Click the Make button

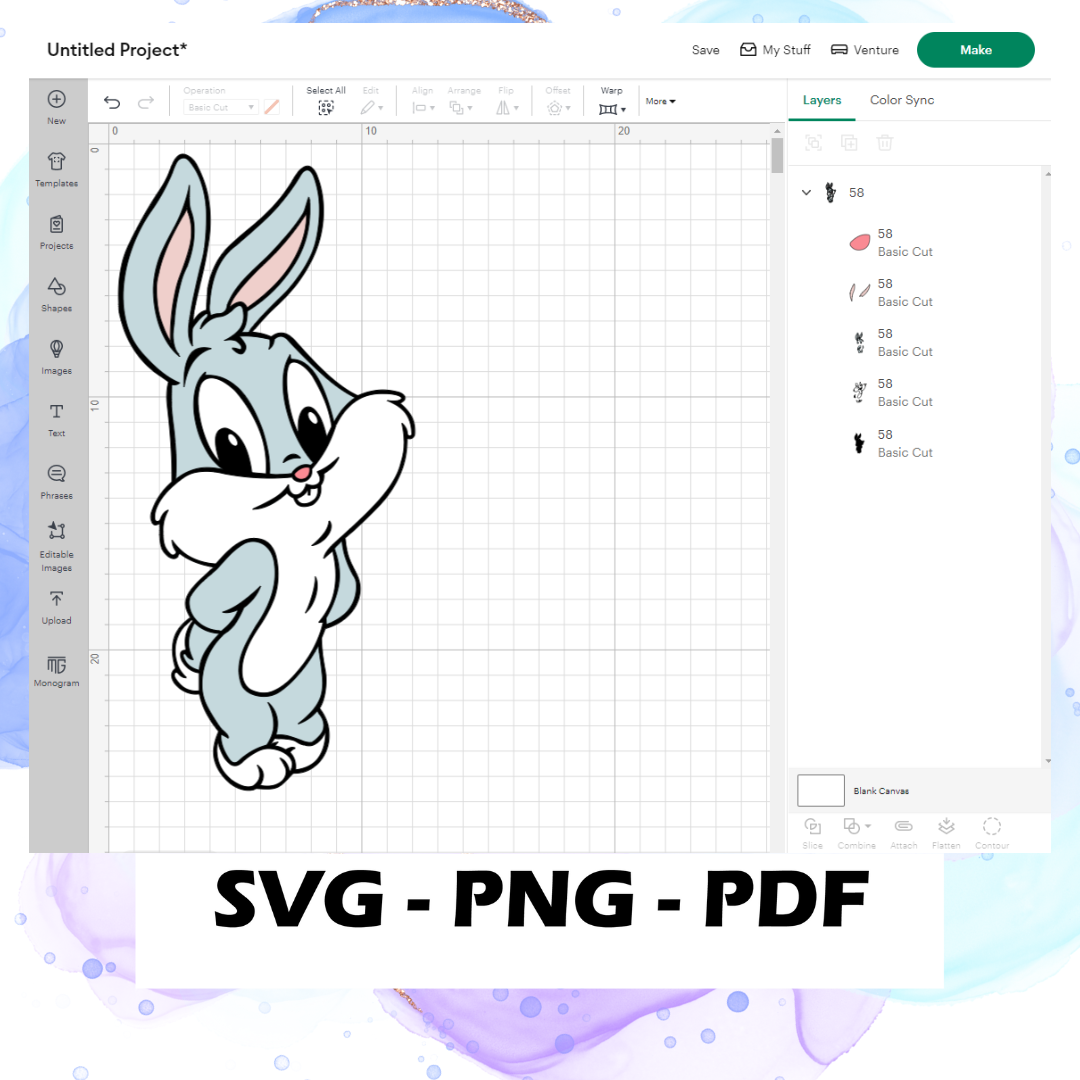pos(975,50)
